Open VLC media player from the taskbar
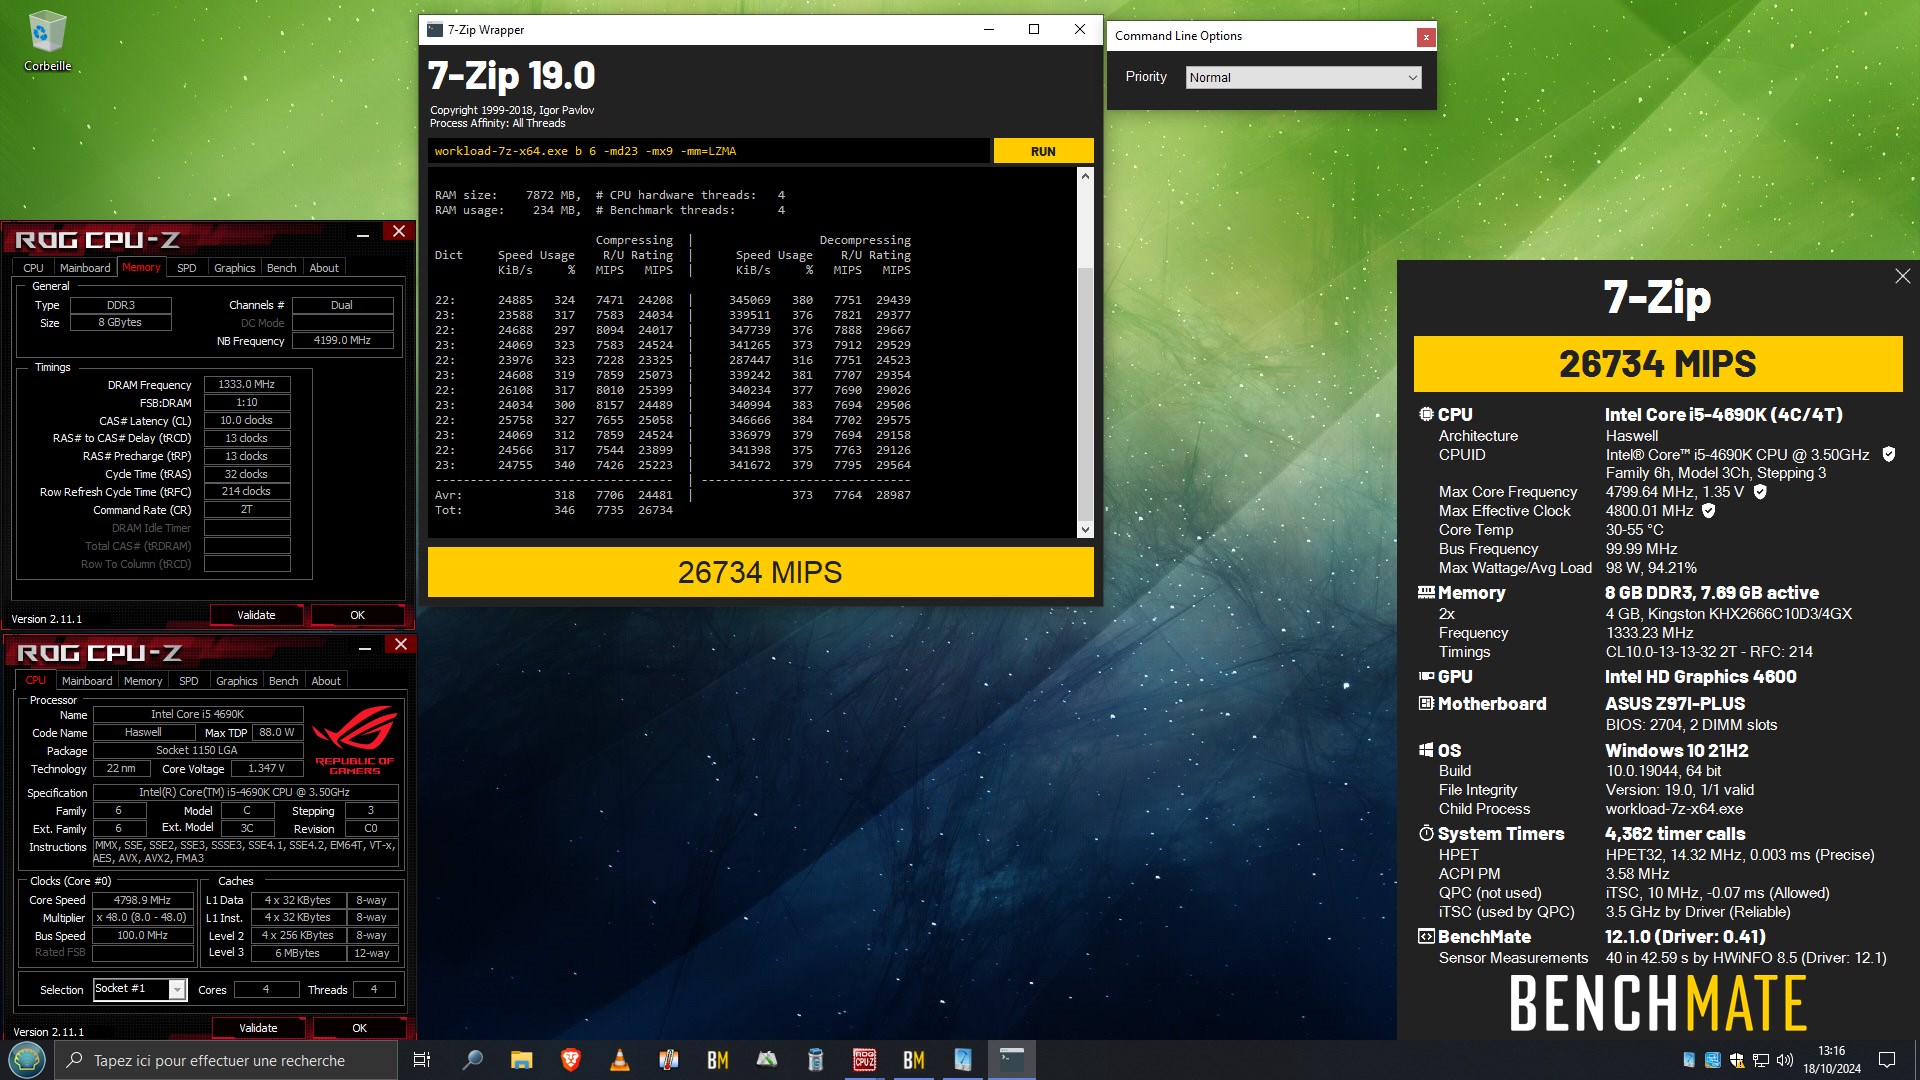 620,1060
